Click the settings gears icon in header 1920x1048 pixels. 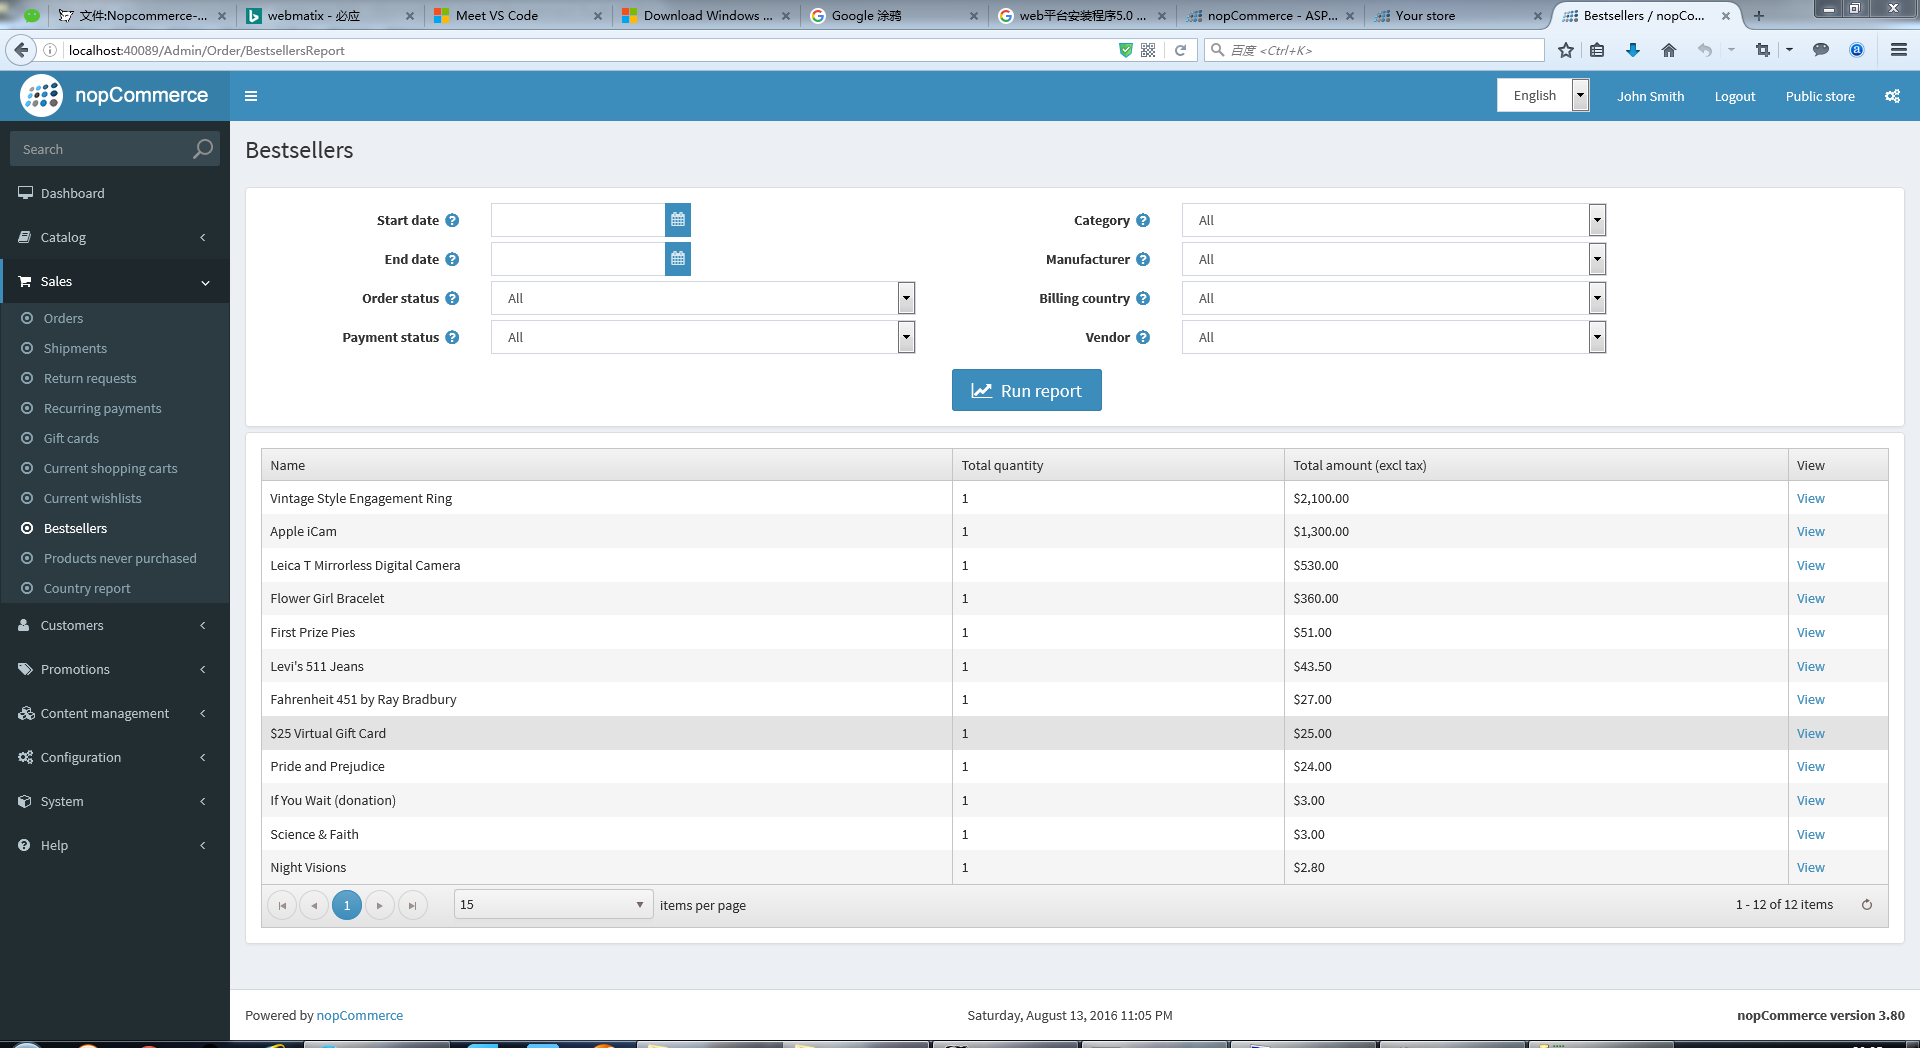(1892, 96)
